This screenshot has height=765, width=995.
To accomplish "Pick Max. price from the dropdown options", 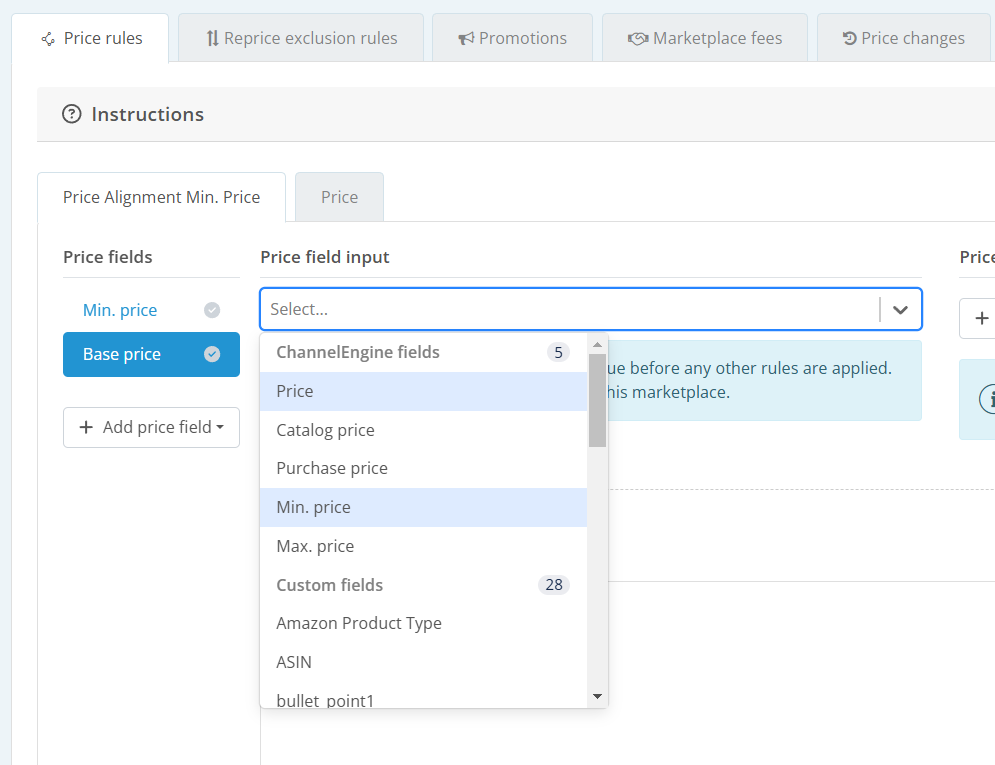I will (x=315, y=546).
